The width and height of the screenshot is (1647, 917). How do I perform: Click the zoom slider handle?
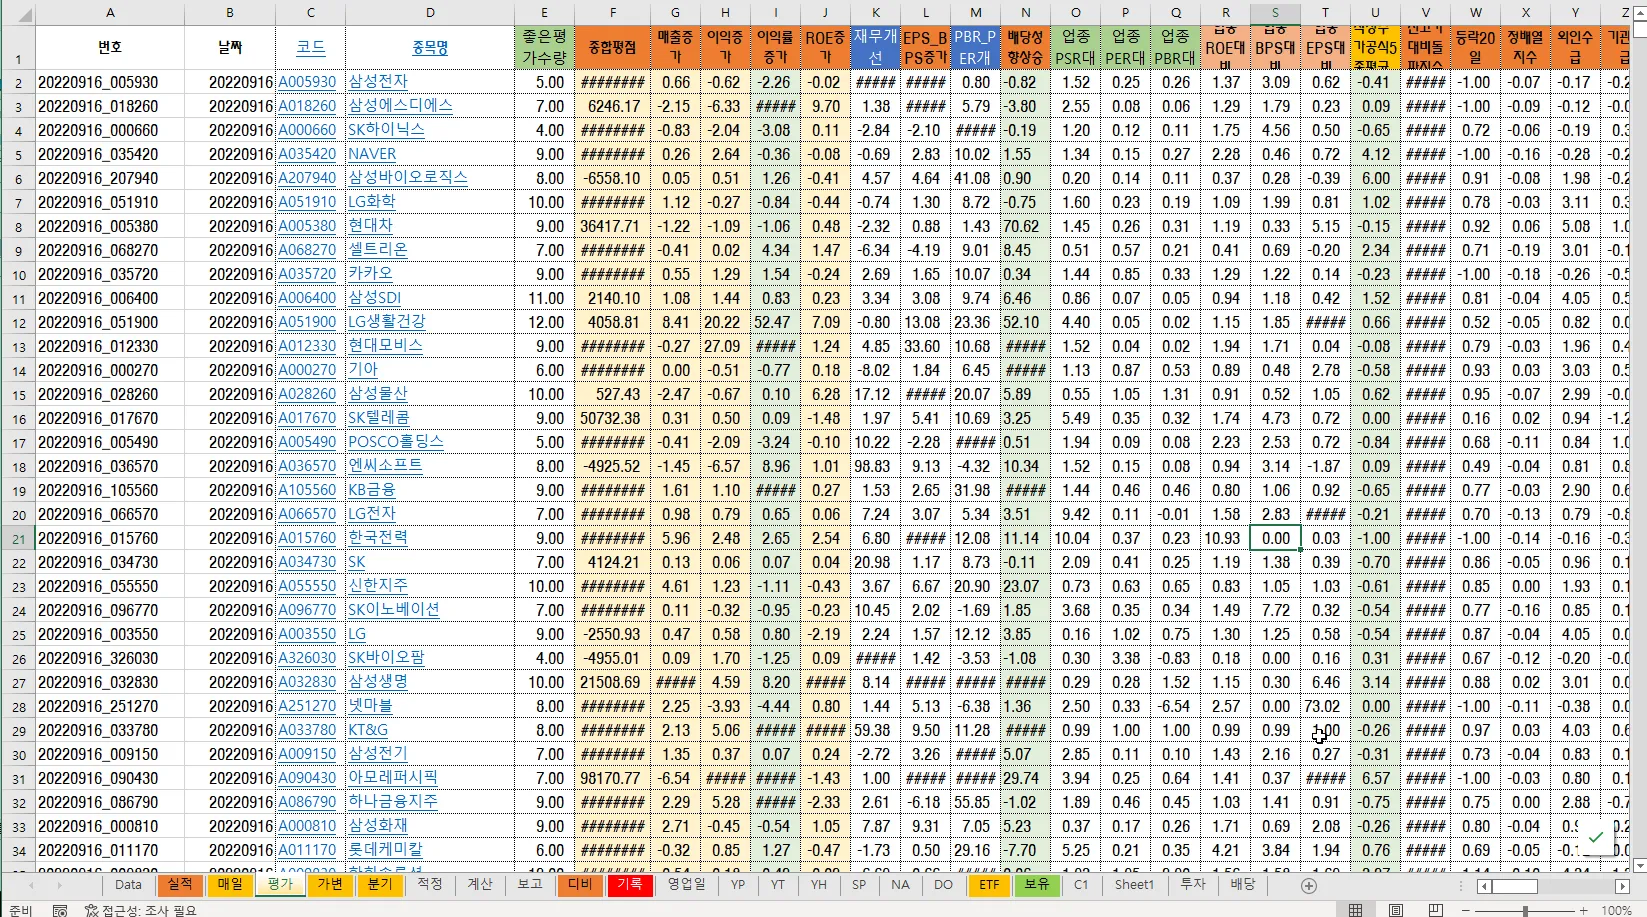click(x=1524, y=910)
